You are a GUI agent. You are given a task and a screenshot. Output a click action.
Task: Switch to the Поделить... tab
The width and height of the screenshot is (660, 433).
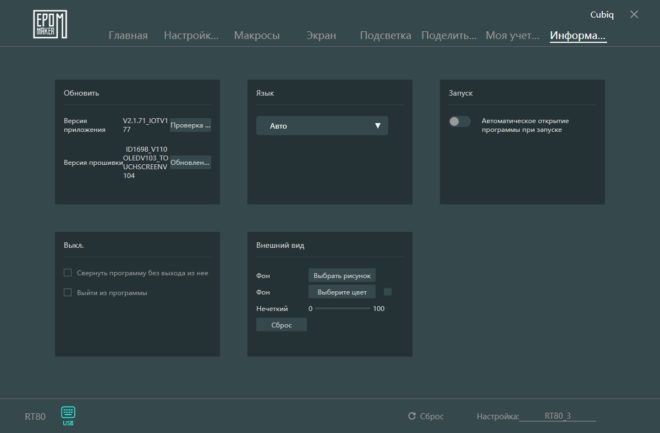449,35
